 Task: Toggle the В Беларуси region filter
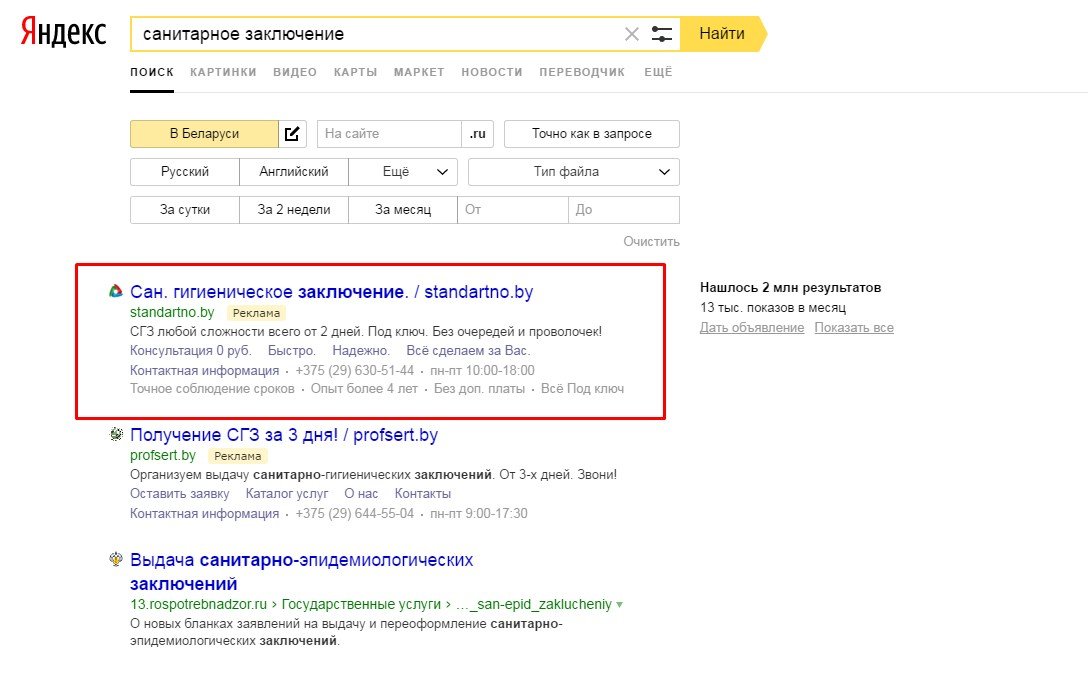click(204, 134)
